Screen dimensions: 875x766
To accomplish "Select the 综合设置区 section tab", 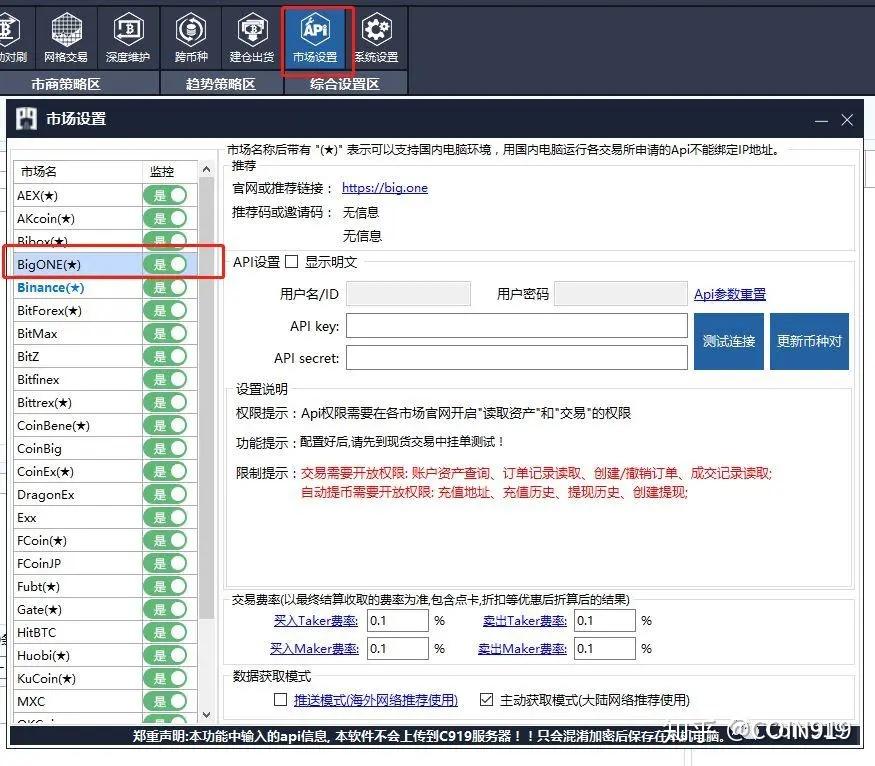I will [x=345, y=84].
